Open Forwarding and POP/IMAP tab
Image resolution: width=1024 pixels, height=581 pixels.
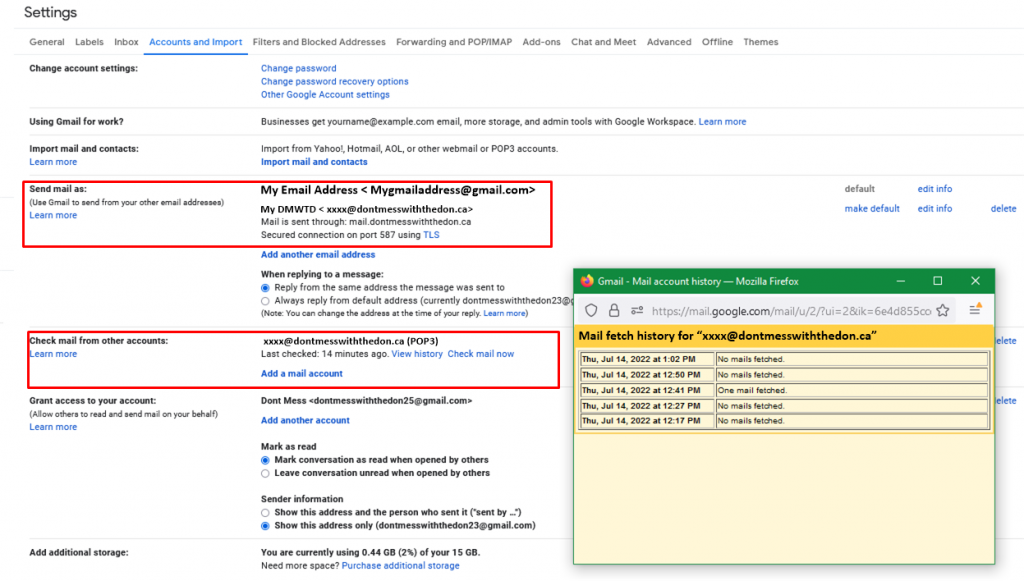(454, 42)
